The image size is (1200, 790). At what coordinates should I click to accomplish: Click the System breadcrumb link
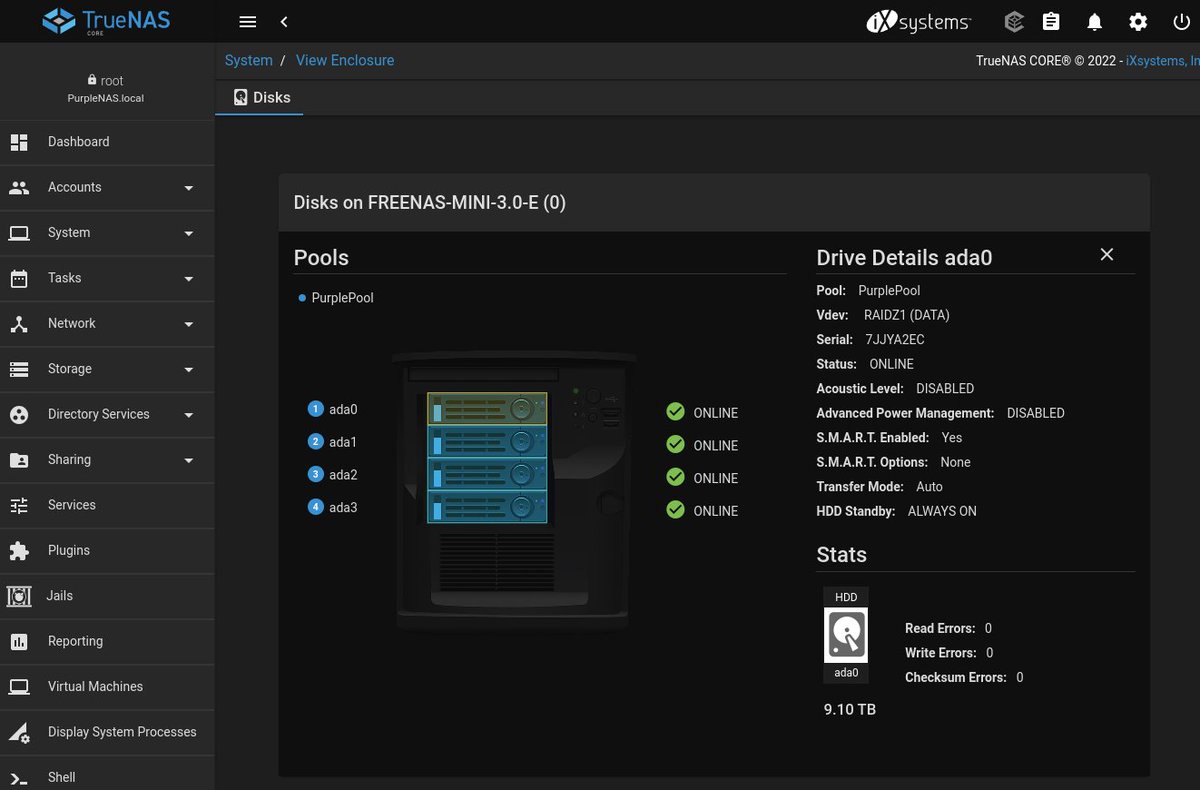click(x=249, y=60)
